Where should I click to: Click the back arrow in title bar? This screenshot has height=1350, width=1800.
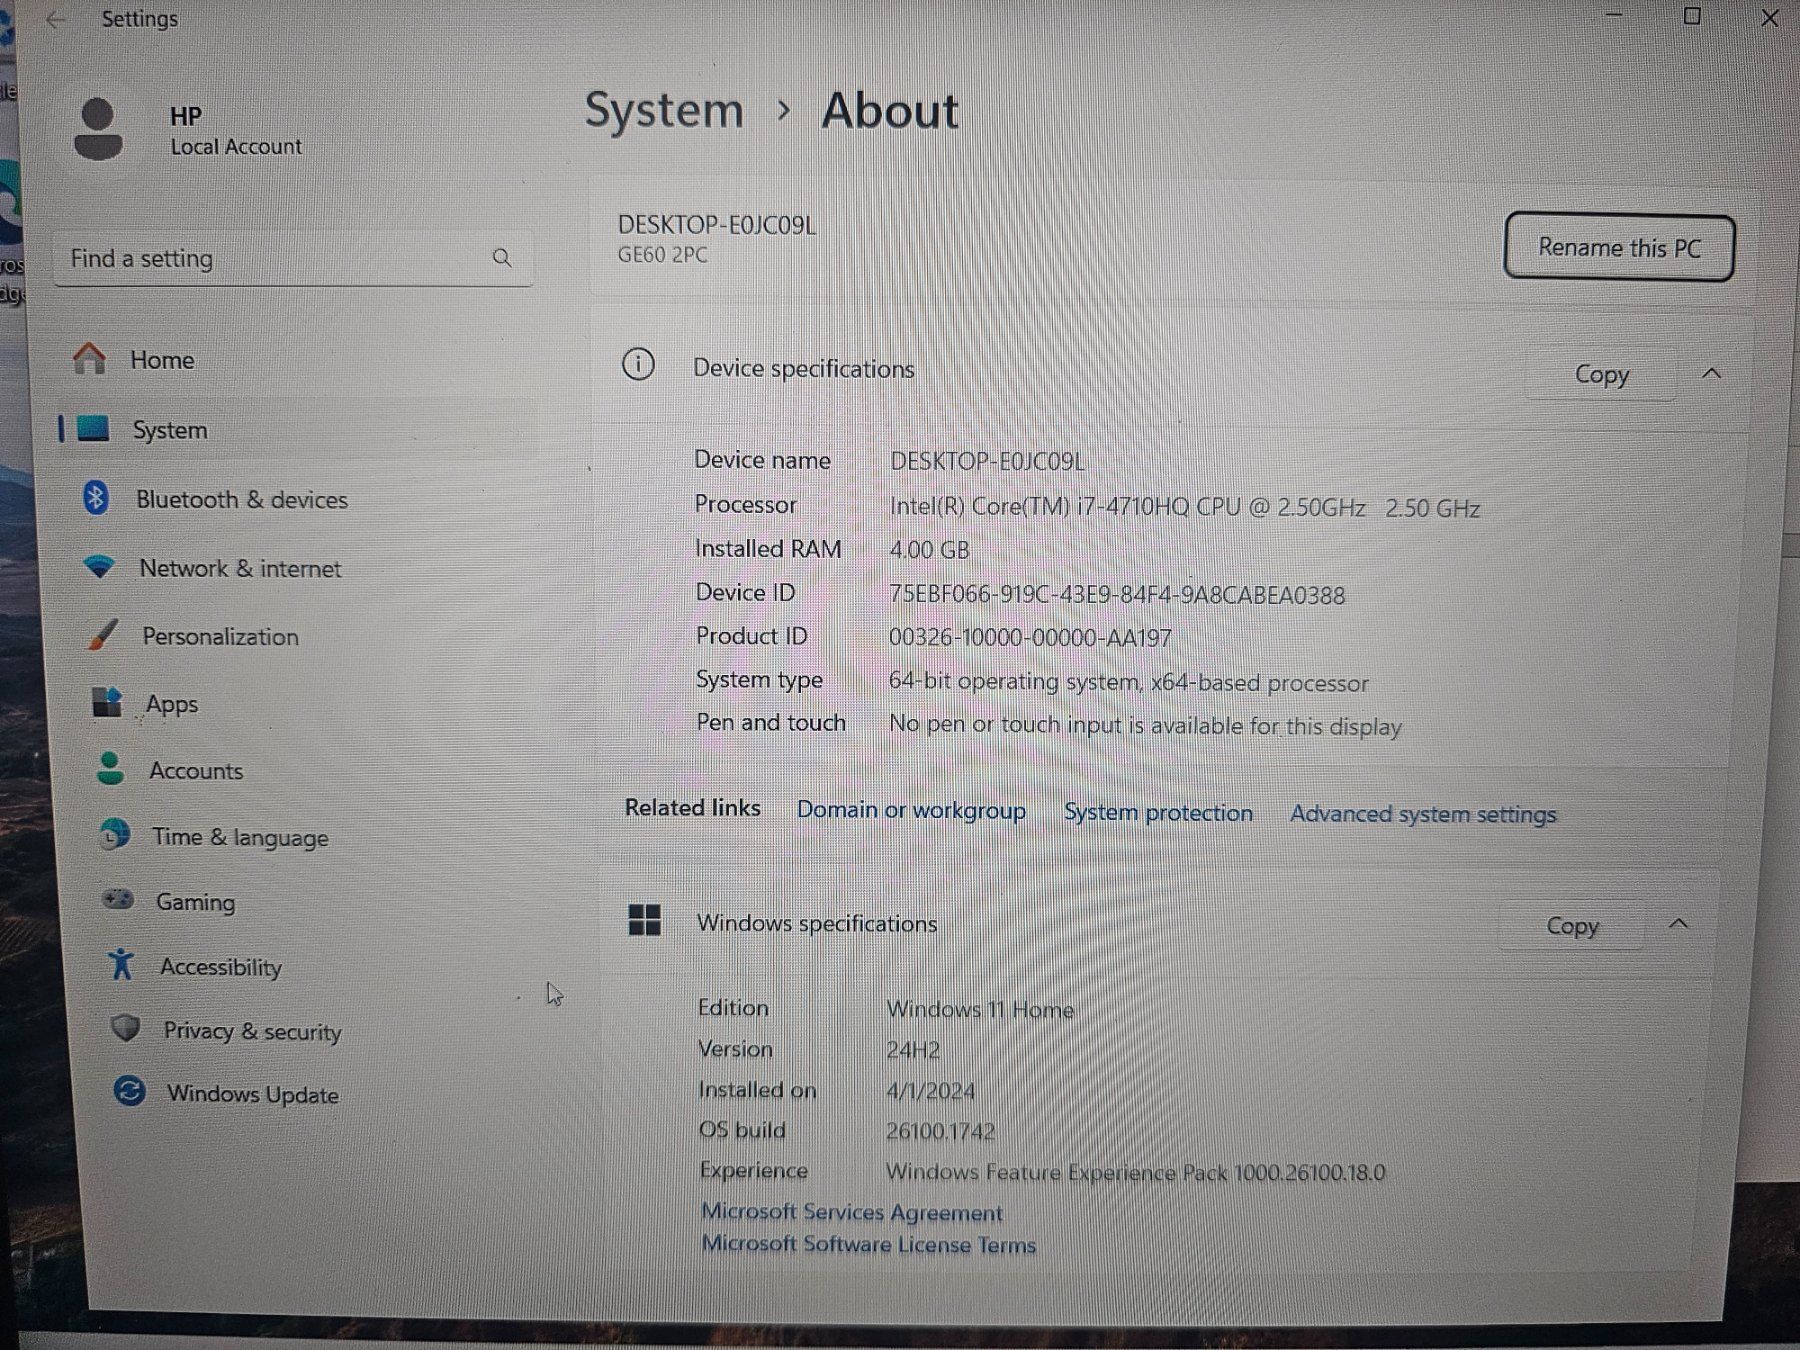(56, 19)
